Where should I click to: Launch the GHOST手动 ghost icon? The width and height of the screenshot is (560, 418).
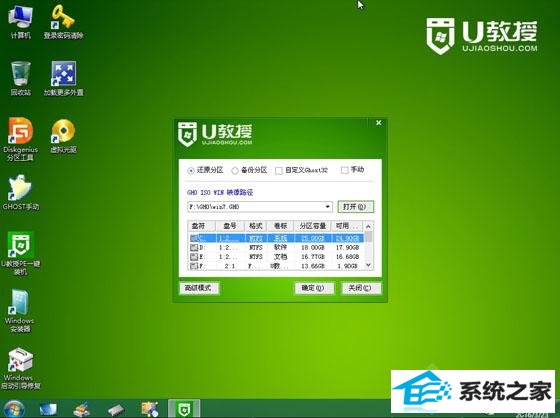coord(20,192)
